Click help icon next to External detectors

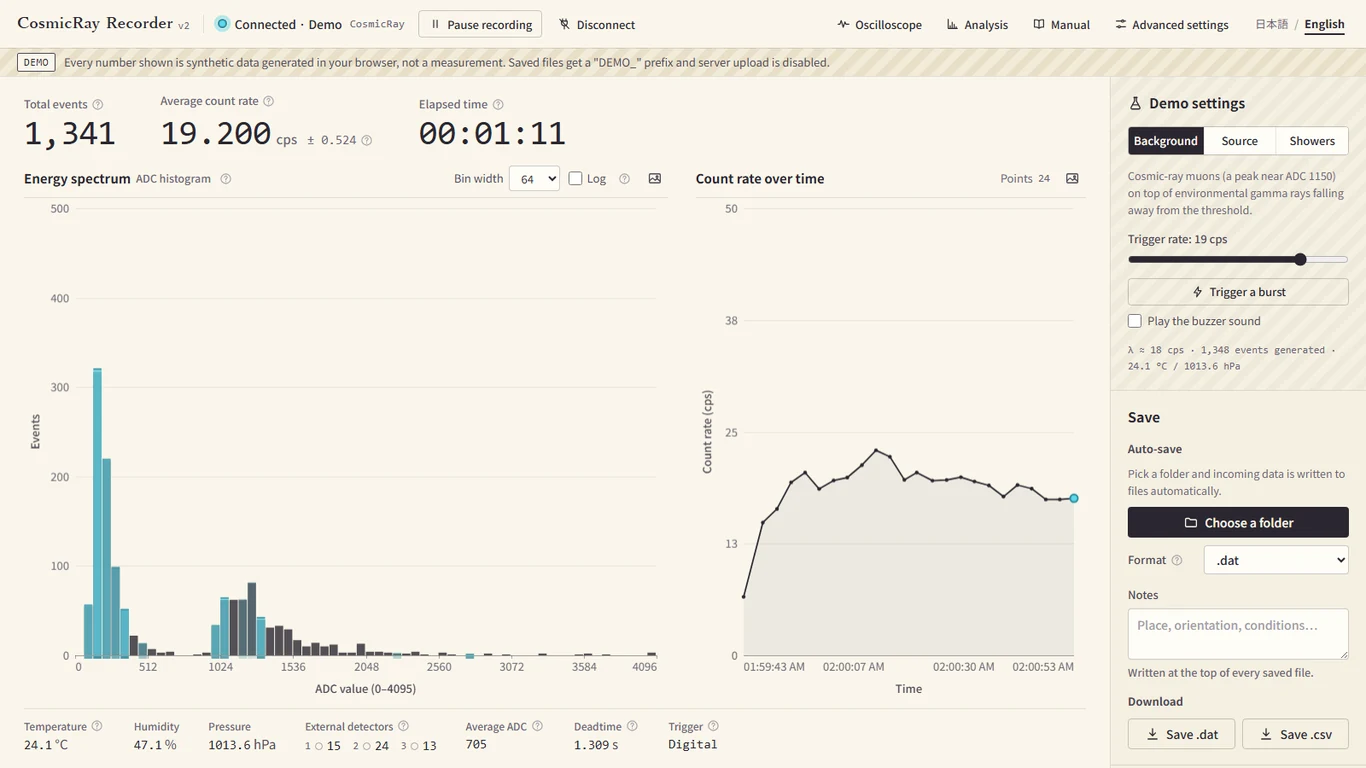[x=403, y=726]
